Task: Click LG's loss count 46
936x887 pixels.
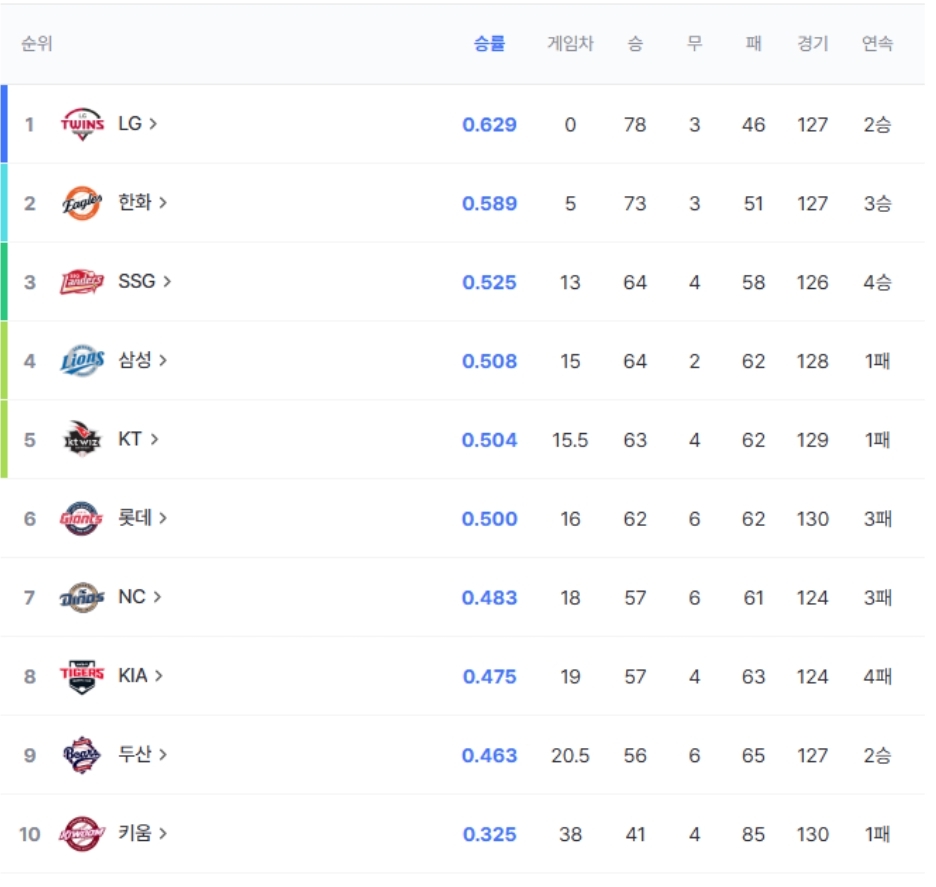Action: [x=753, y=125]
